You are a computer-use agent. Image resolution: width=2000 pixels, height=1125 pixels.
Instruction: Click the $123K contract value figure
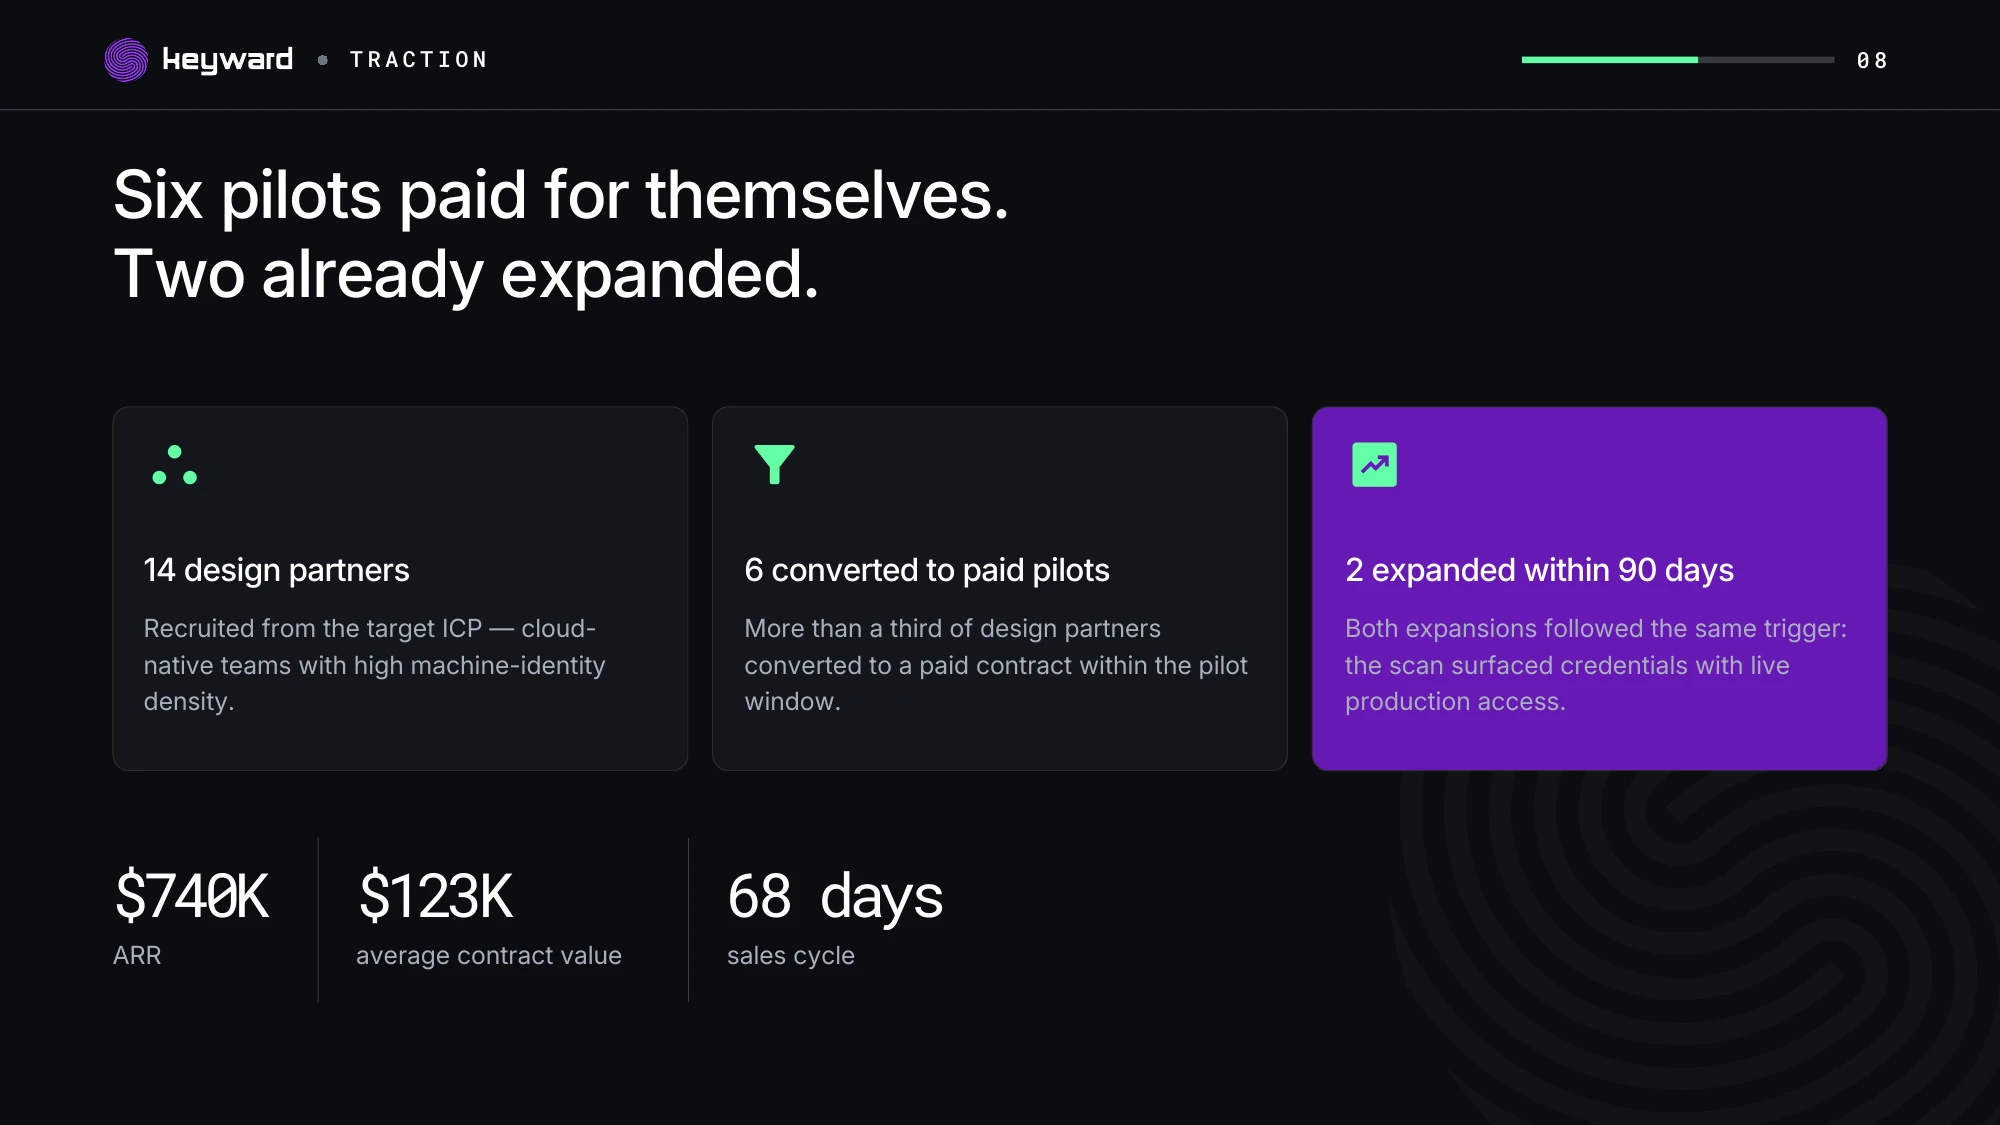436,896
